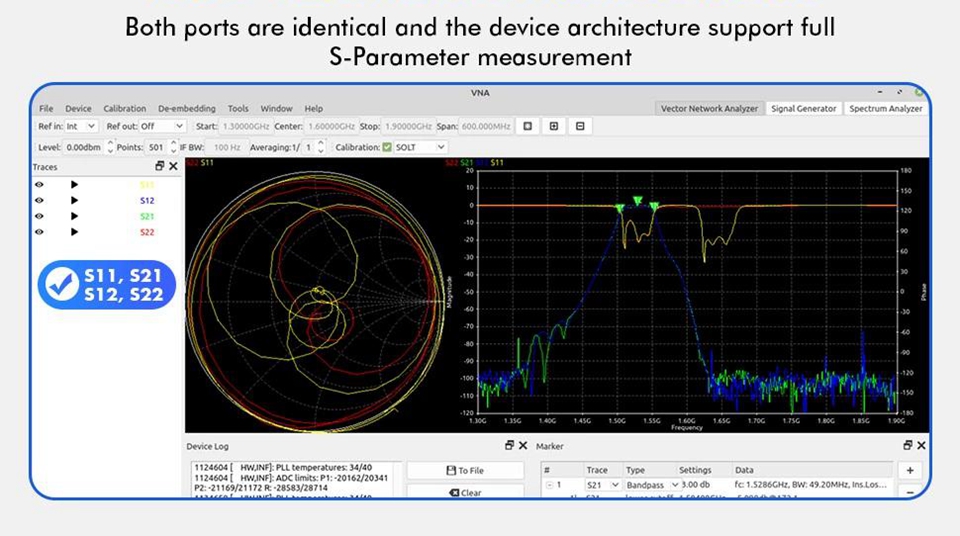Click the Points stepper arrows
Viewport: 960px width, 536px height.
172,147
